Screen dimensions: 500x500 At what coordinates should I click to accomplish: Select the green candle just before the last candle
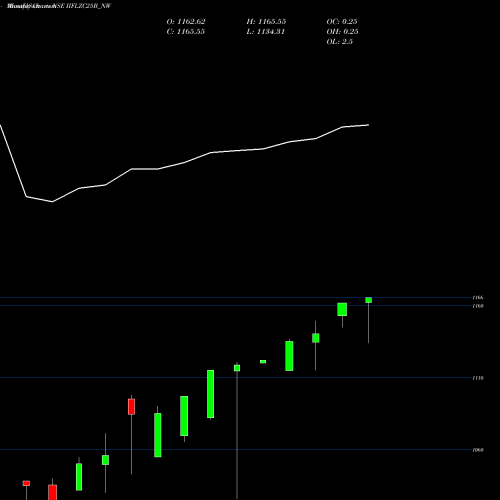pos(342,309)
